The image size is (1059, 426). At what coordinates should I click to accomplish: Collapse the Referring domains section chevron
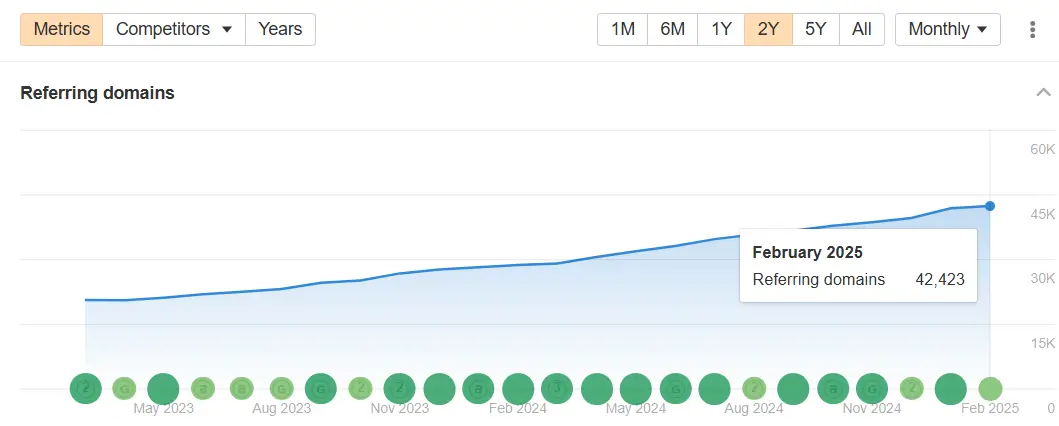pyautogui.click(x=1043, y=92)
